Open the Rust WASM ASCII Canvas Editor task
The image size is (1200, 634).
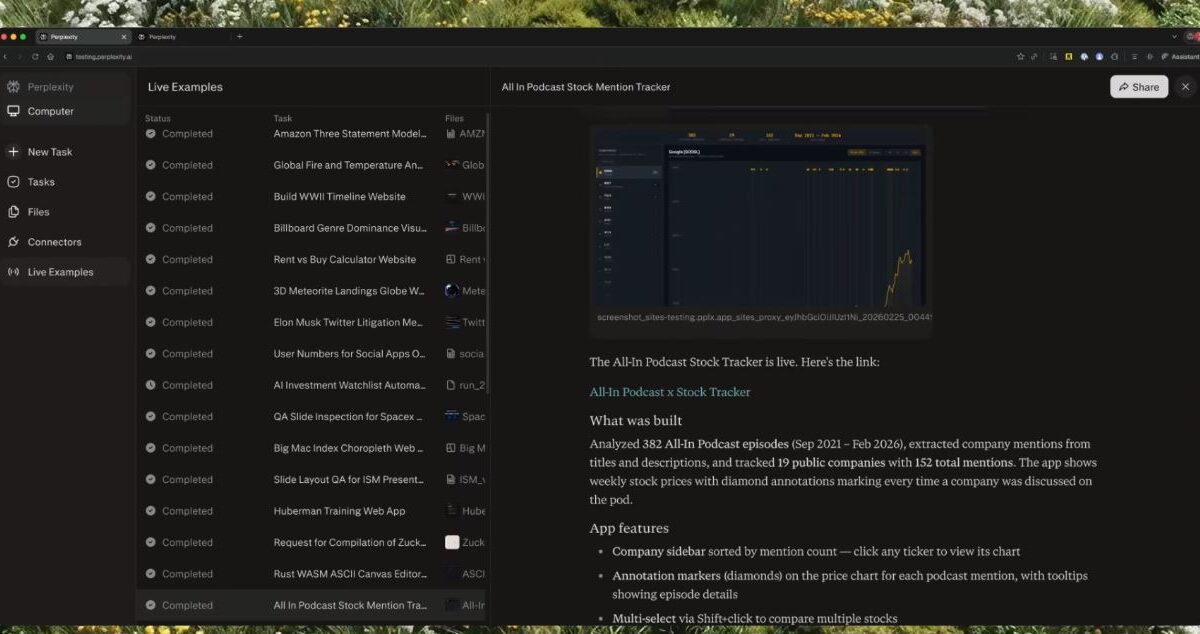coord(350,574)
